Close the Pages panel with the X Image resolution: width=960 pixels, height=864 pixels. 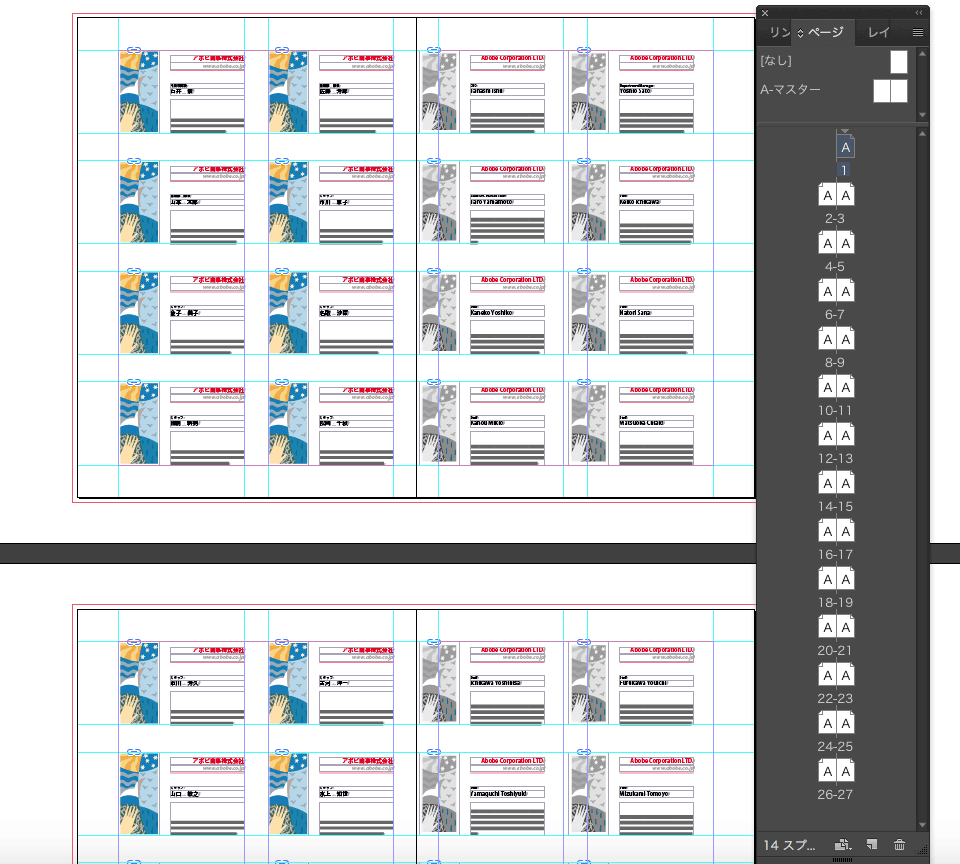765,13
